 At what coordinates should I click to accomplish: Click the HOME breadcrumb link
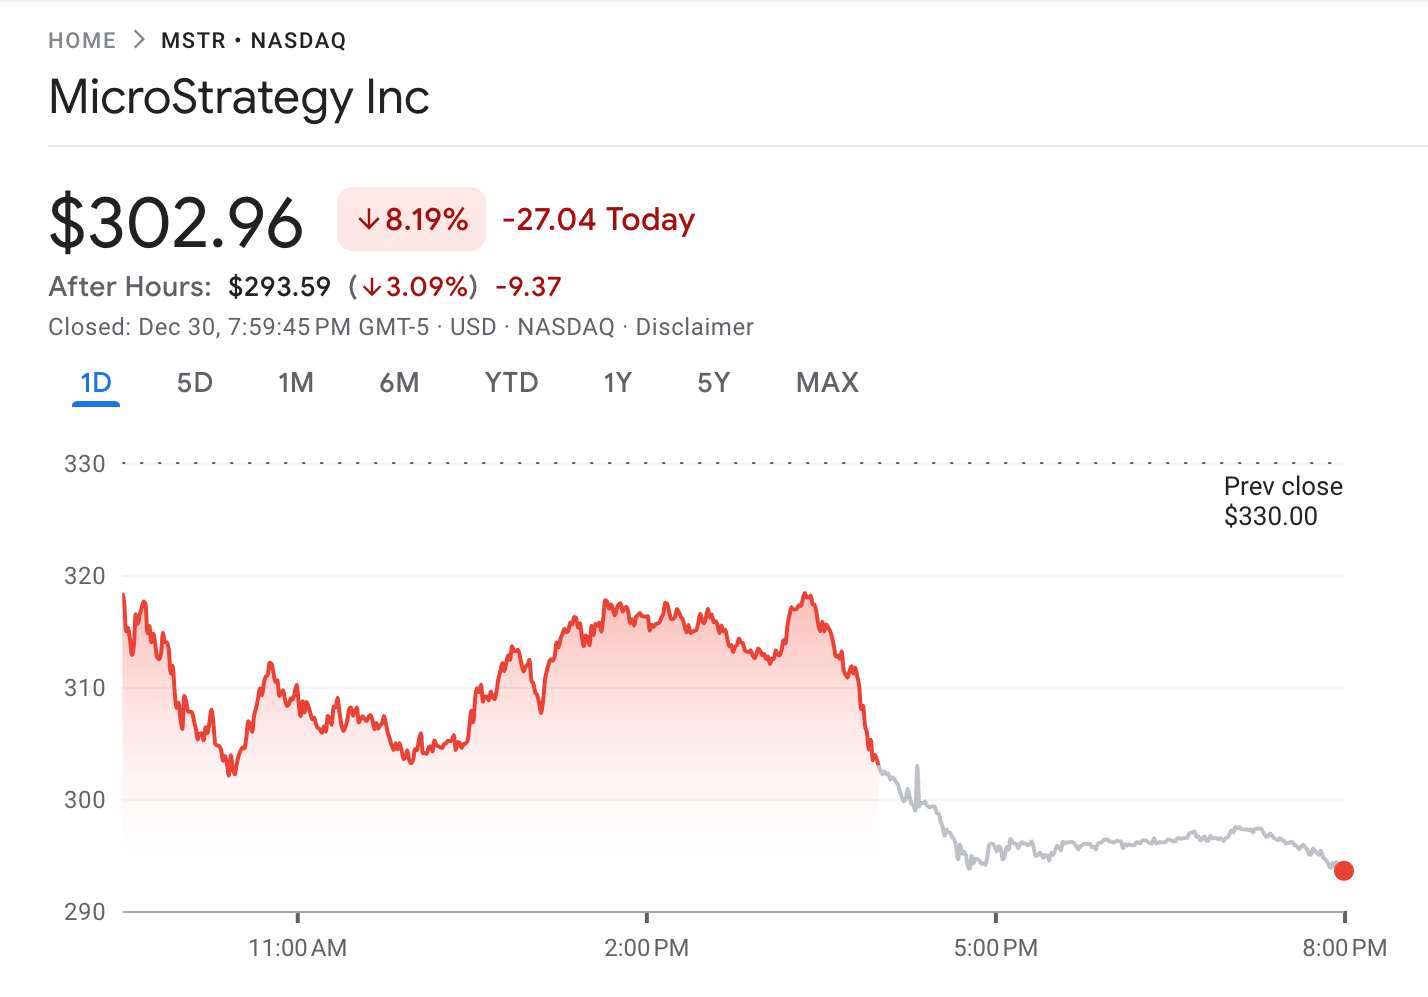pos(82,41)
